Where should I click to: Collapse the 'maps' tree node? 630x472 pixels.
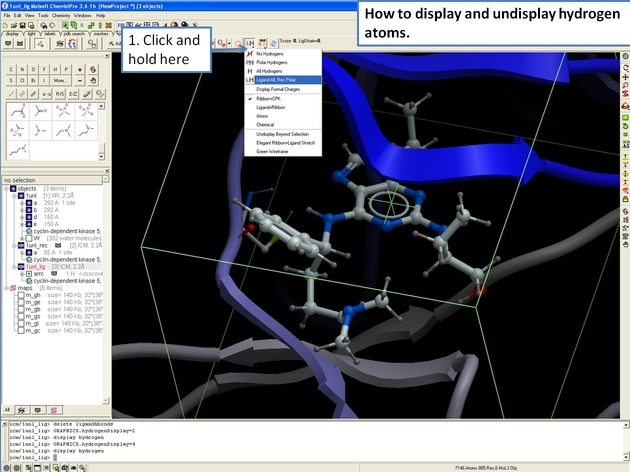tap(6, 287)
